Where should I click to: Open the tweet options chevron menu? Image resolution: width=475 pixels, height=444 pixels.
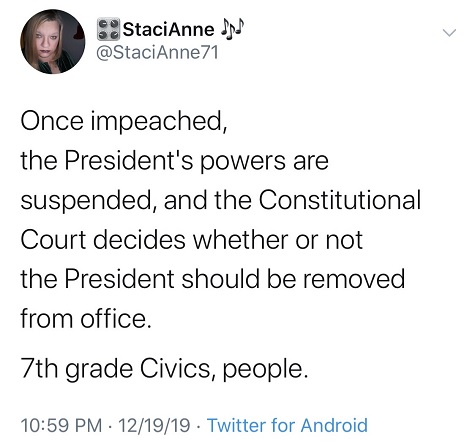[x=449, y=33]
